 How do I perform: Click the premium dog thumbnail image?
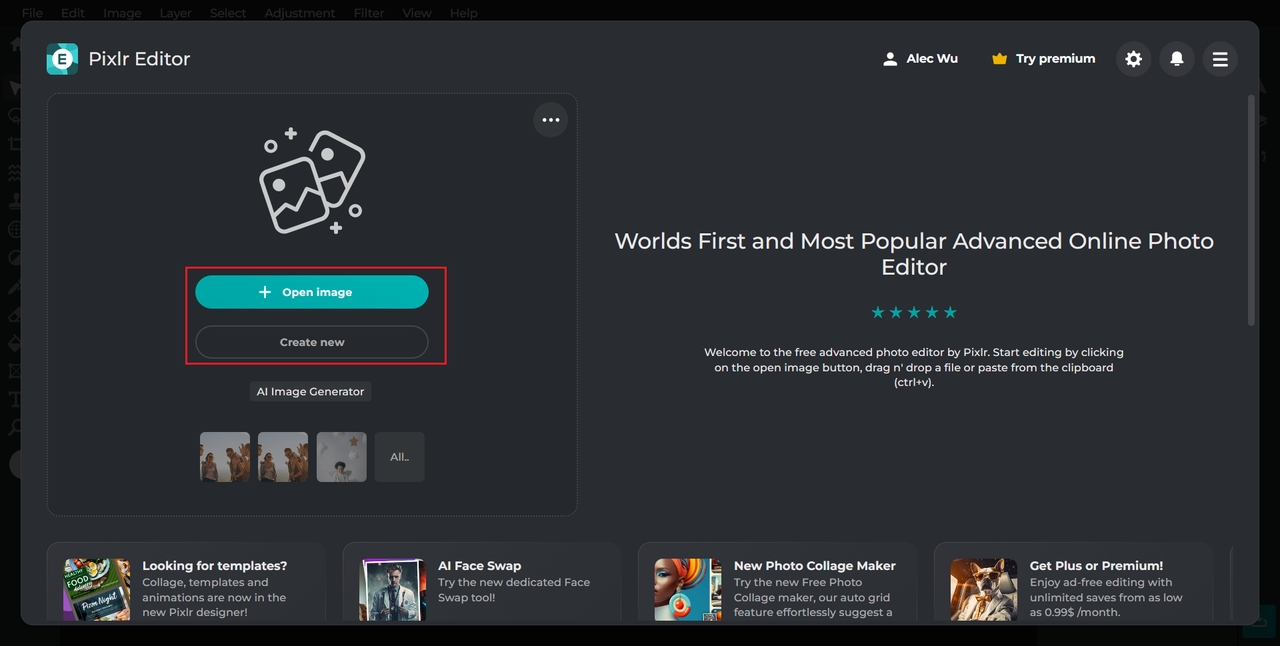[984, 590]
